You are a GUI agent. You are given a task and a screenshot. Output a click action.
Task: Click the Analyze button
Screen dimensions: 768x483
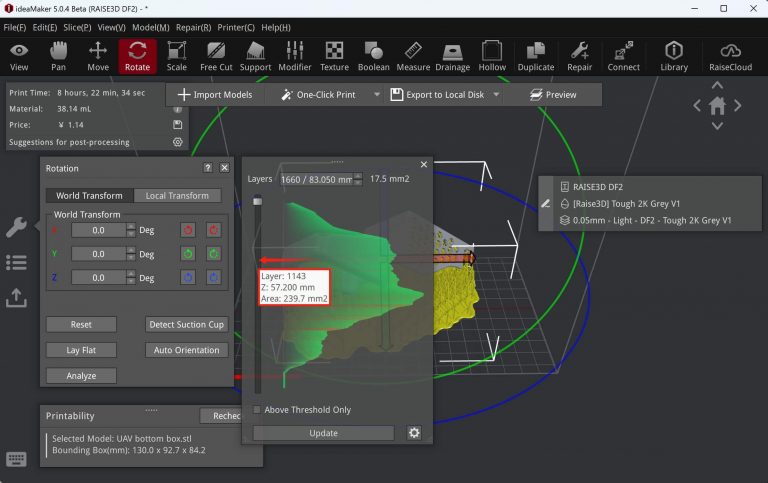(x=81, y=376)
